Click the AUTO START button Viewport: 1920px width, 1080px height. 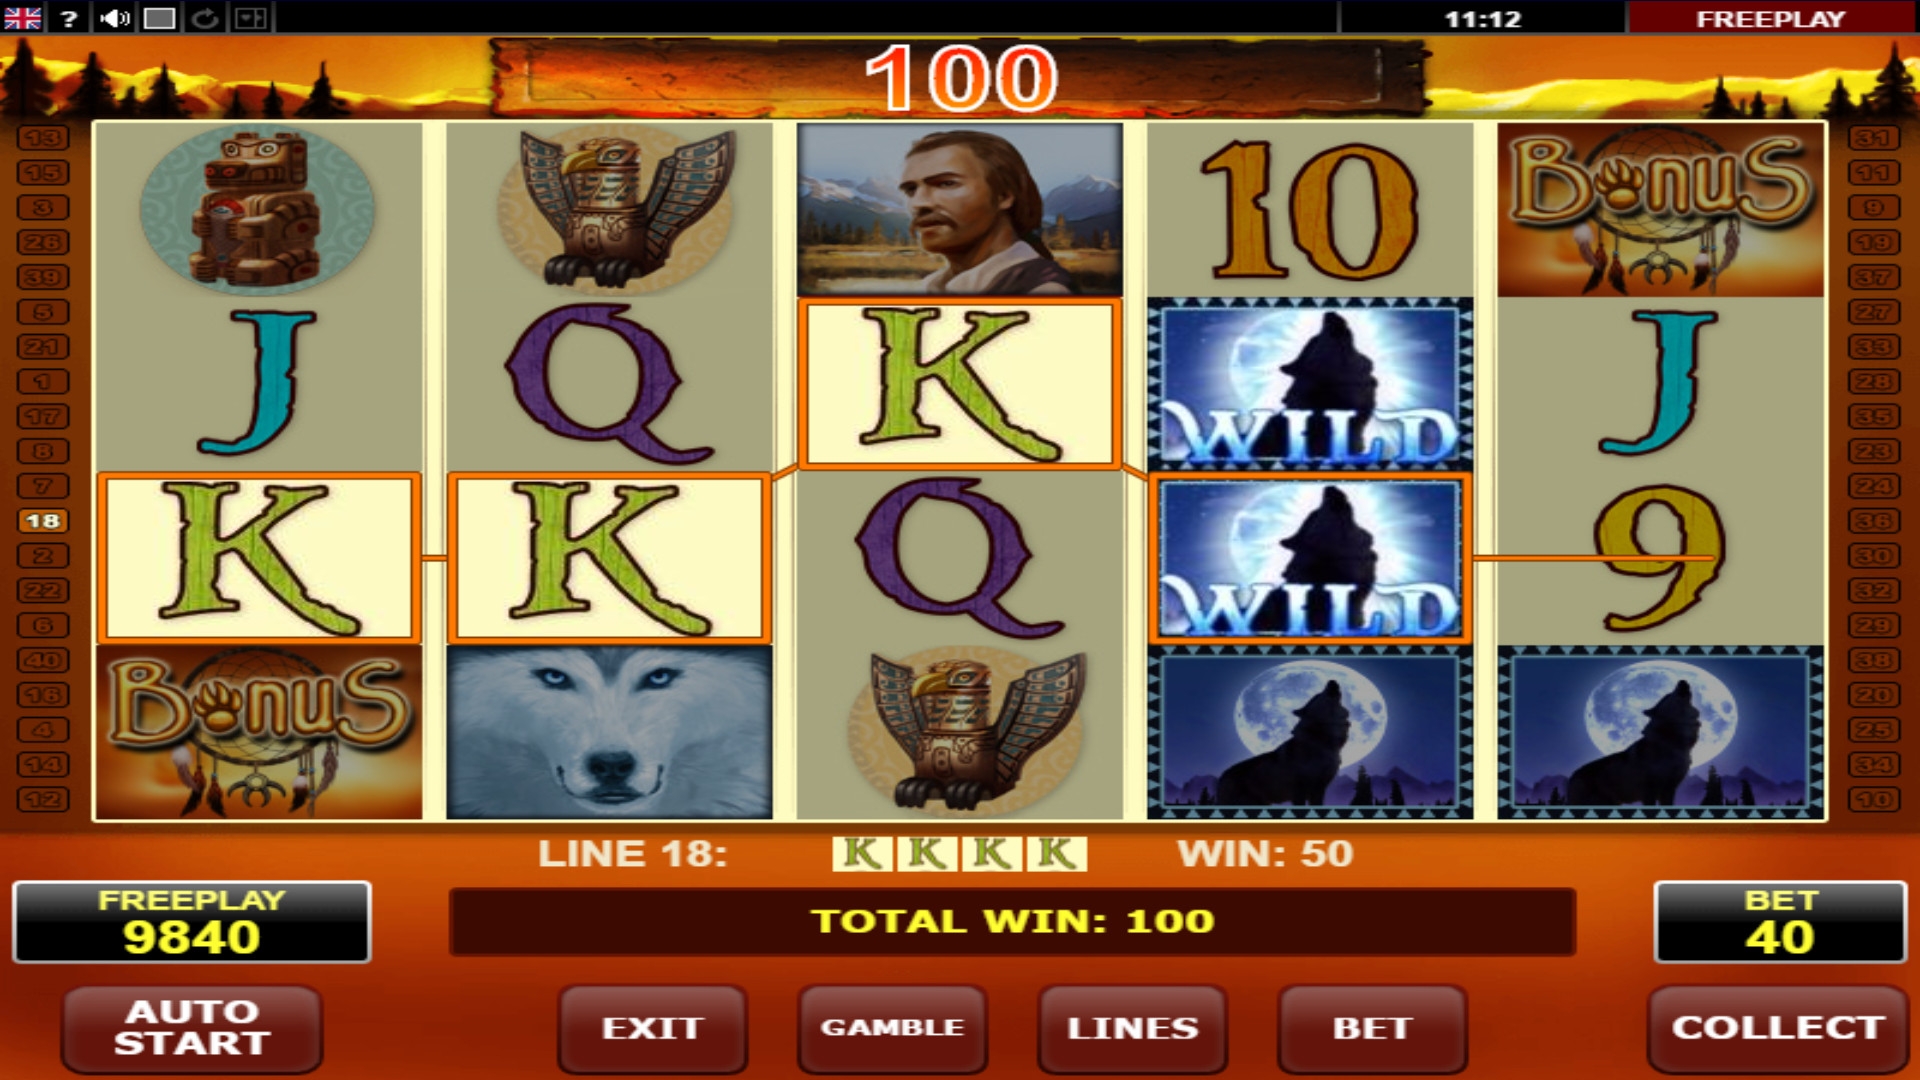(x=192, y=1028)
